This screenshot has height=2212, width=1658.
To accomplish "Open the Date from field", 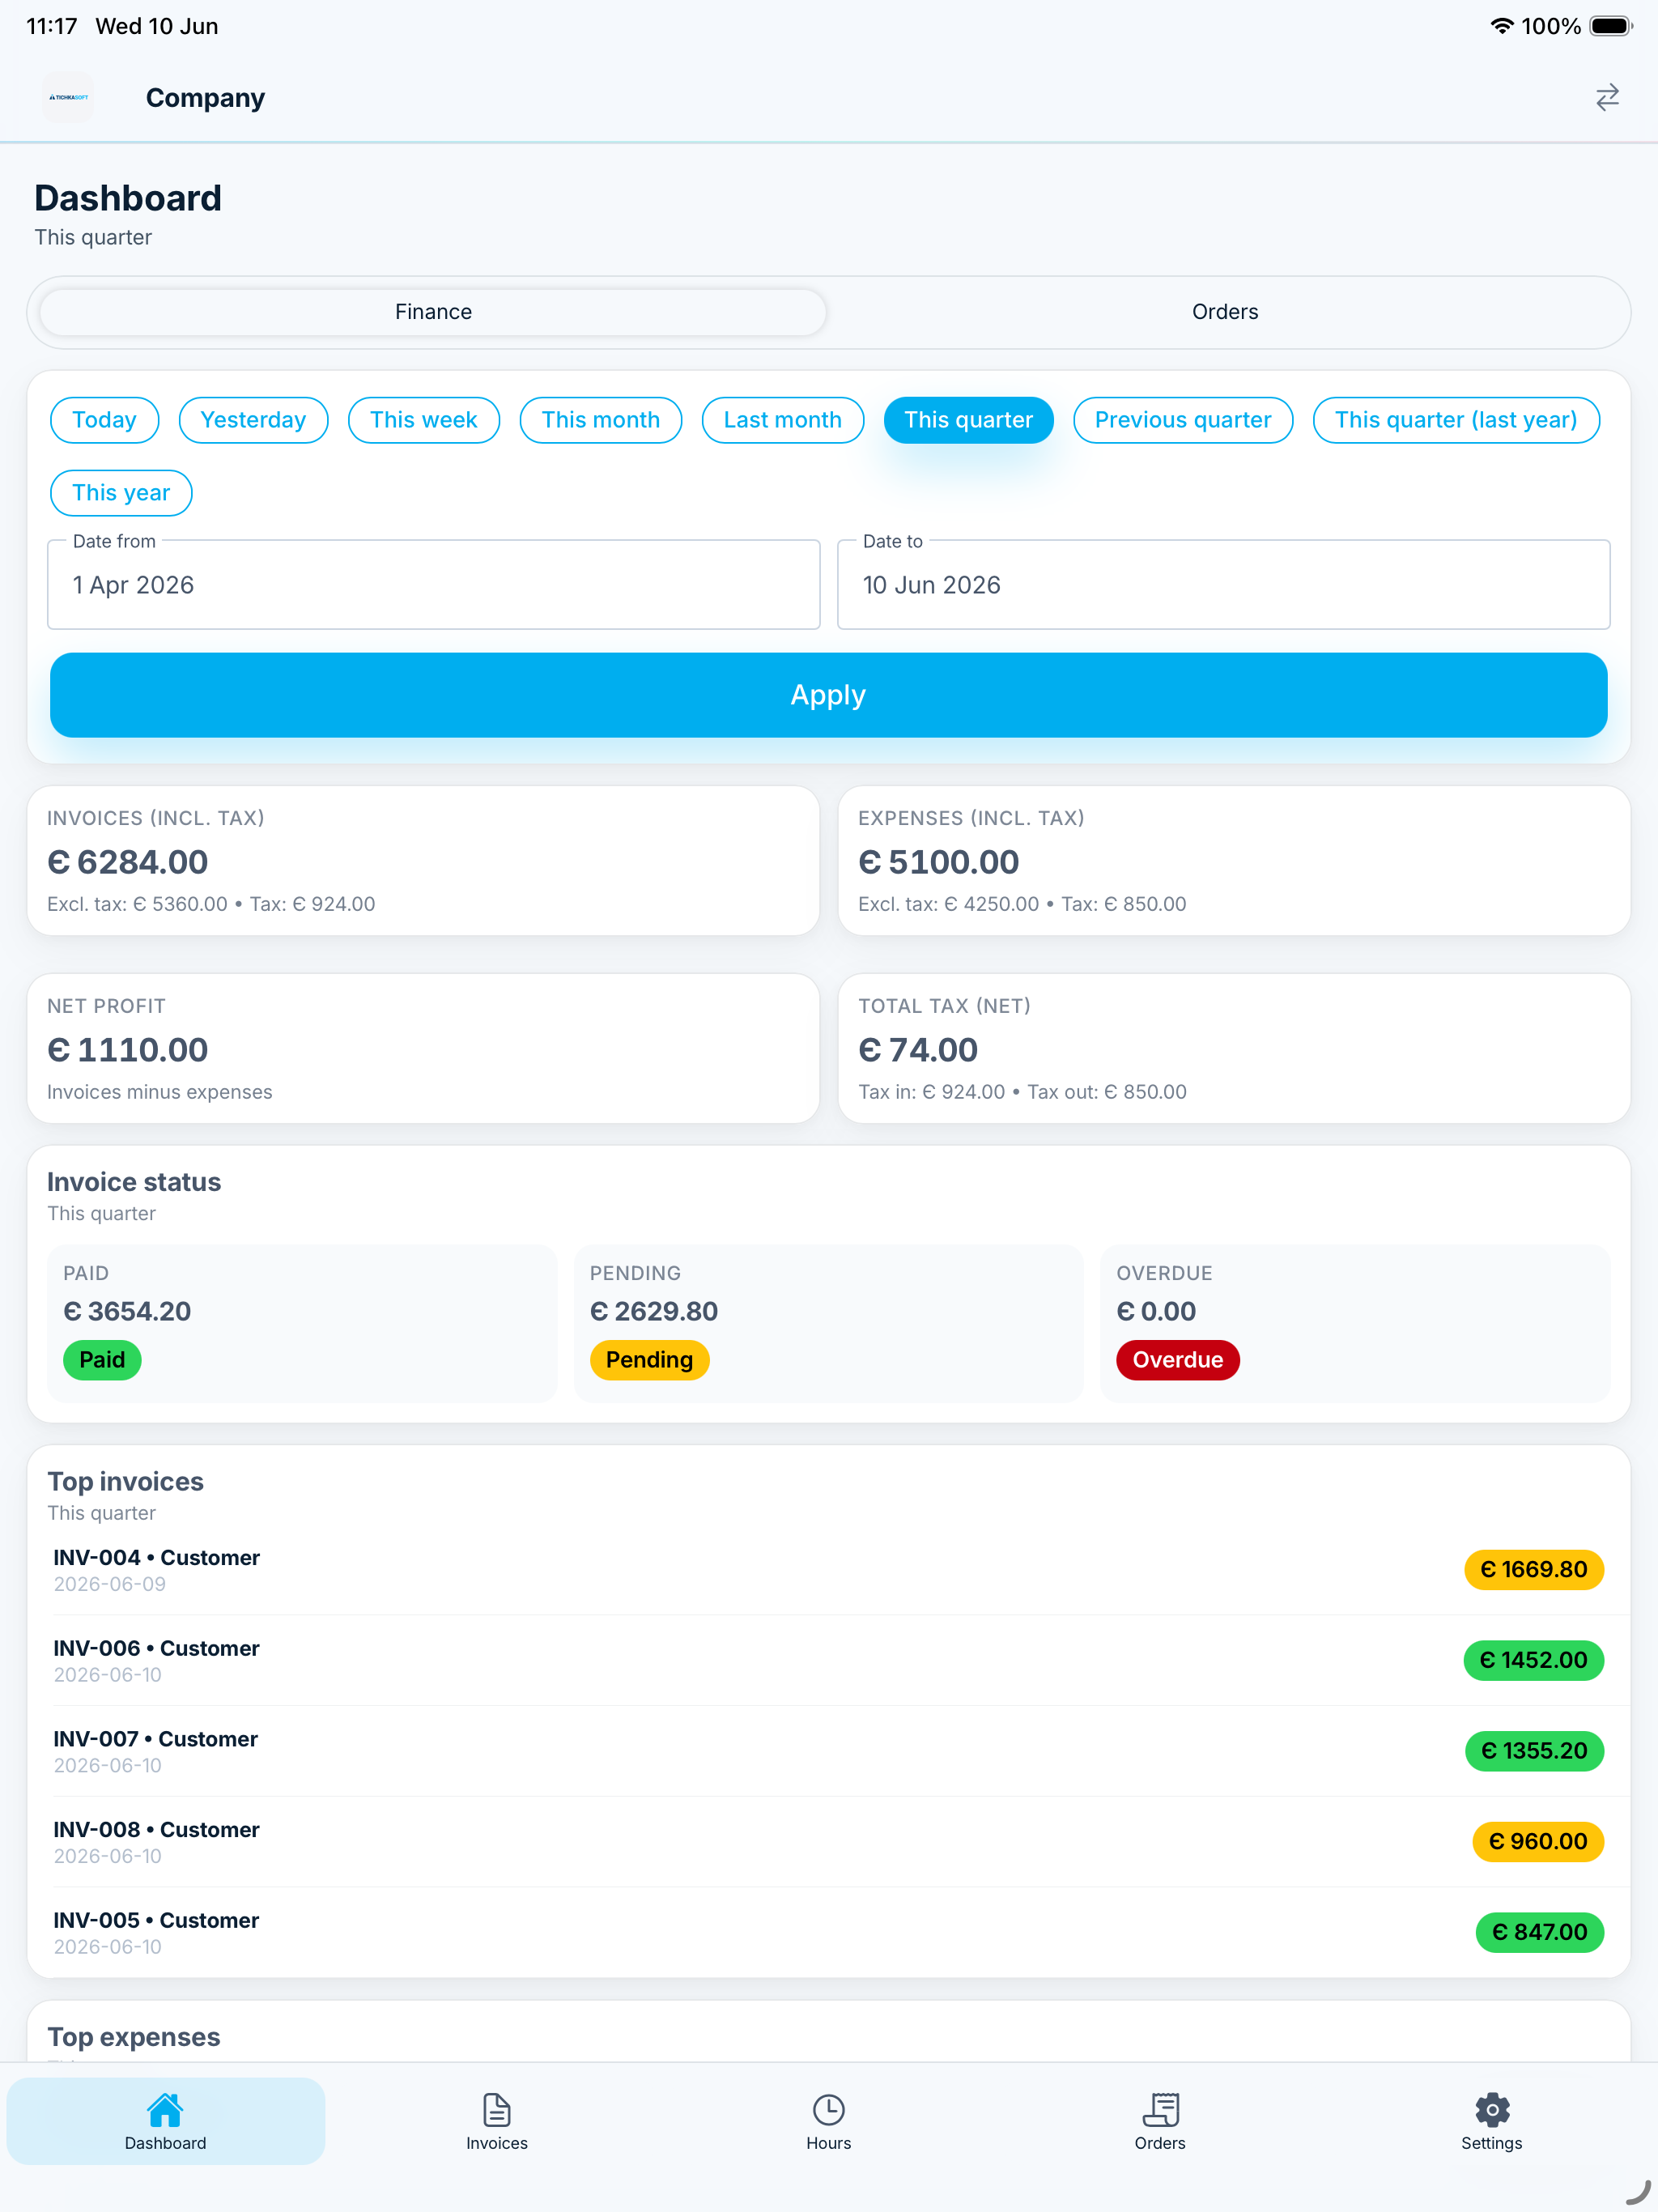I will click(x=434, y=585).
